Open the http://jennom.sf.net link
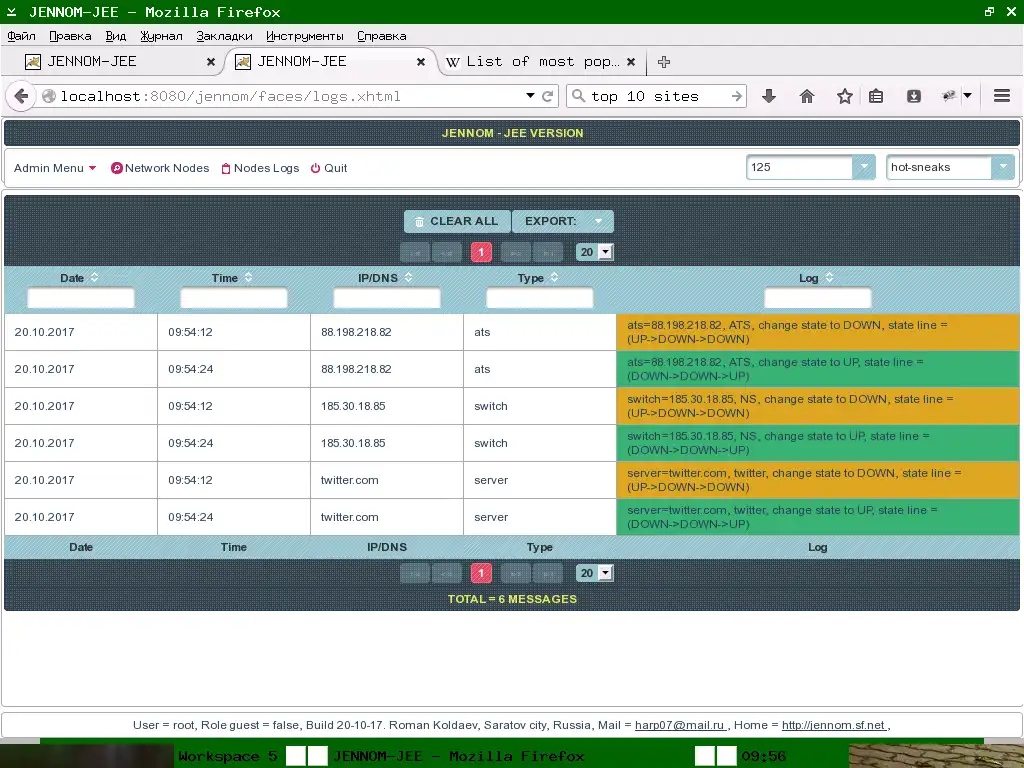The width and height of the screenshot is (1024, 768). (x=833, y=725)
